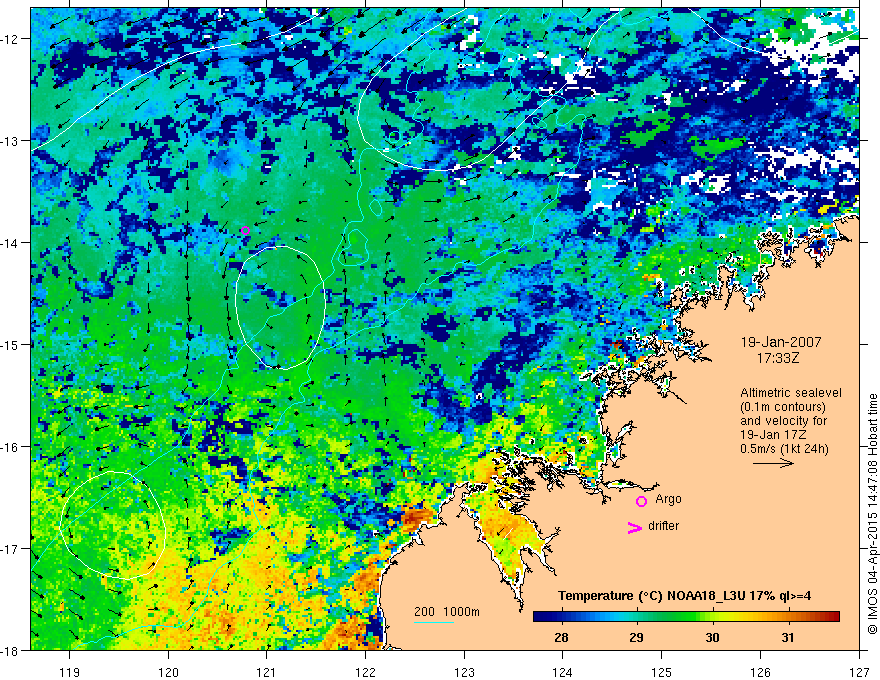
Task: Click the colorbar tick label 31
Action: tap(788, 637)
